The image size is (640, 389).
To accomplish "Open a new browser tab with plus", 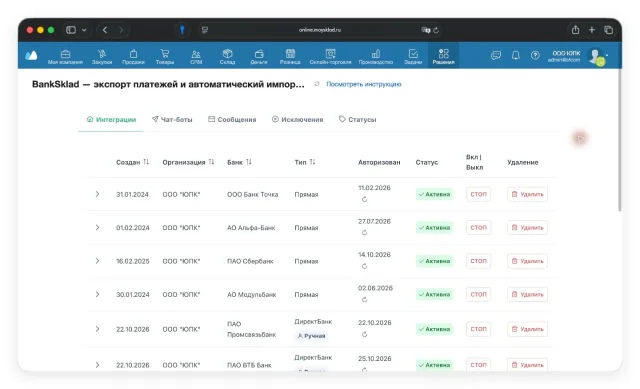I will point(592,30).
